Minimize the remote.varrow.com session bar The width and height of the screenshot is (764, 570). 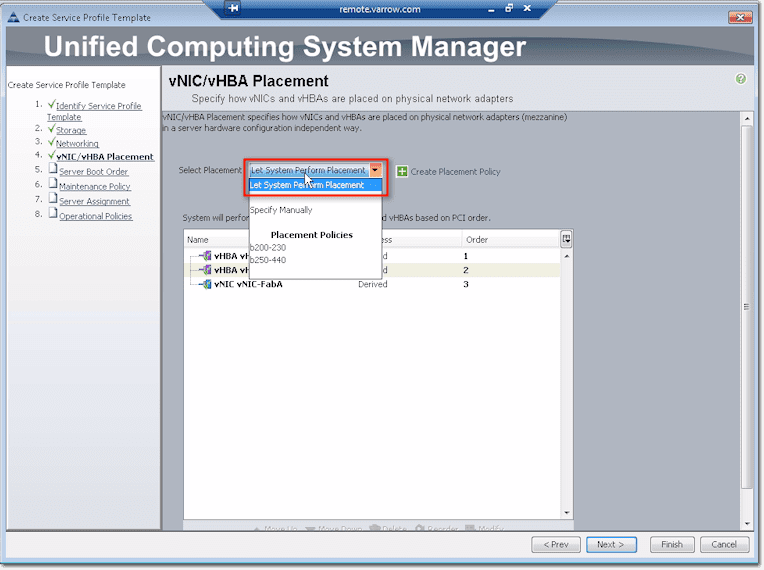click(x=491, y=9)
